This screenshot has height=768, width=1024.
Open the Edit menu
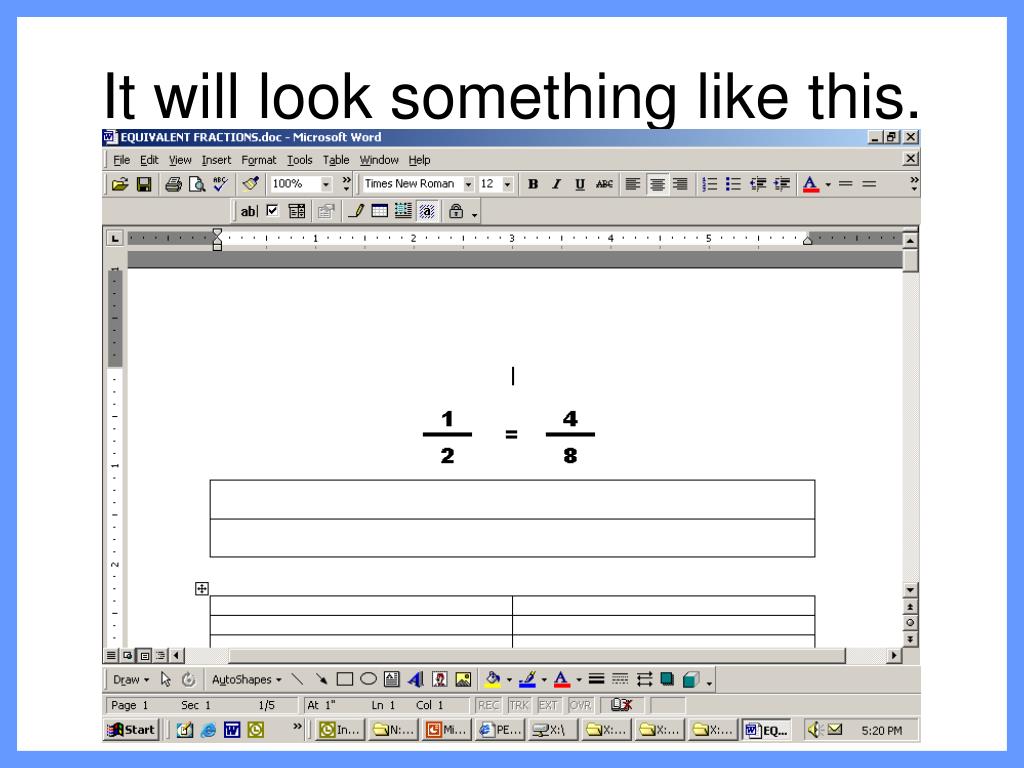tap(149, 160)
